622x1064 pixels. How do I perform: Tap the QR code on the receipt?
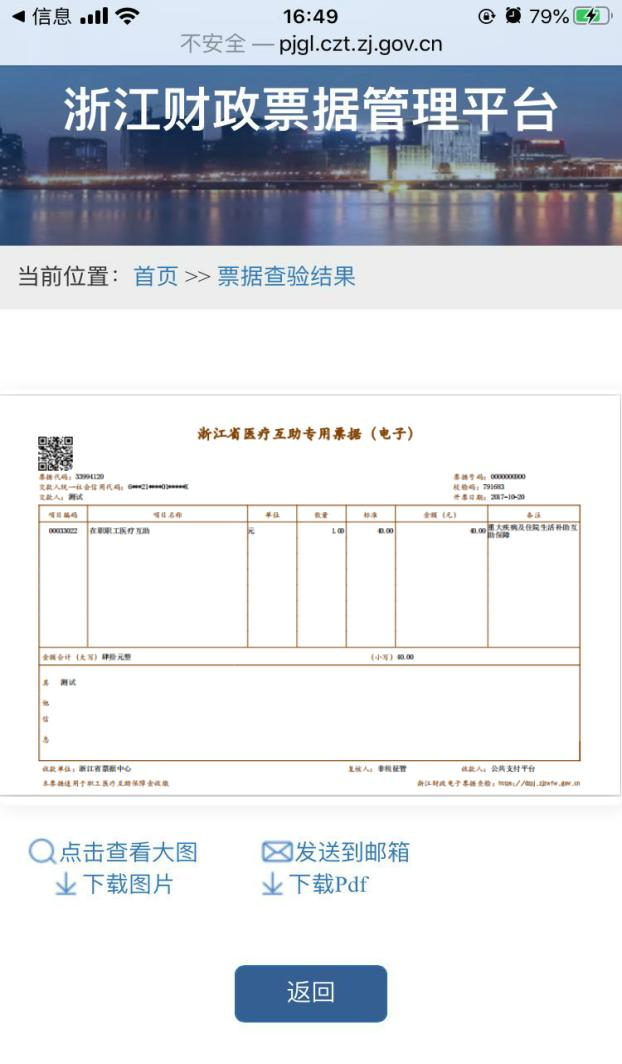55,453
